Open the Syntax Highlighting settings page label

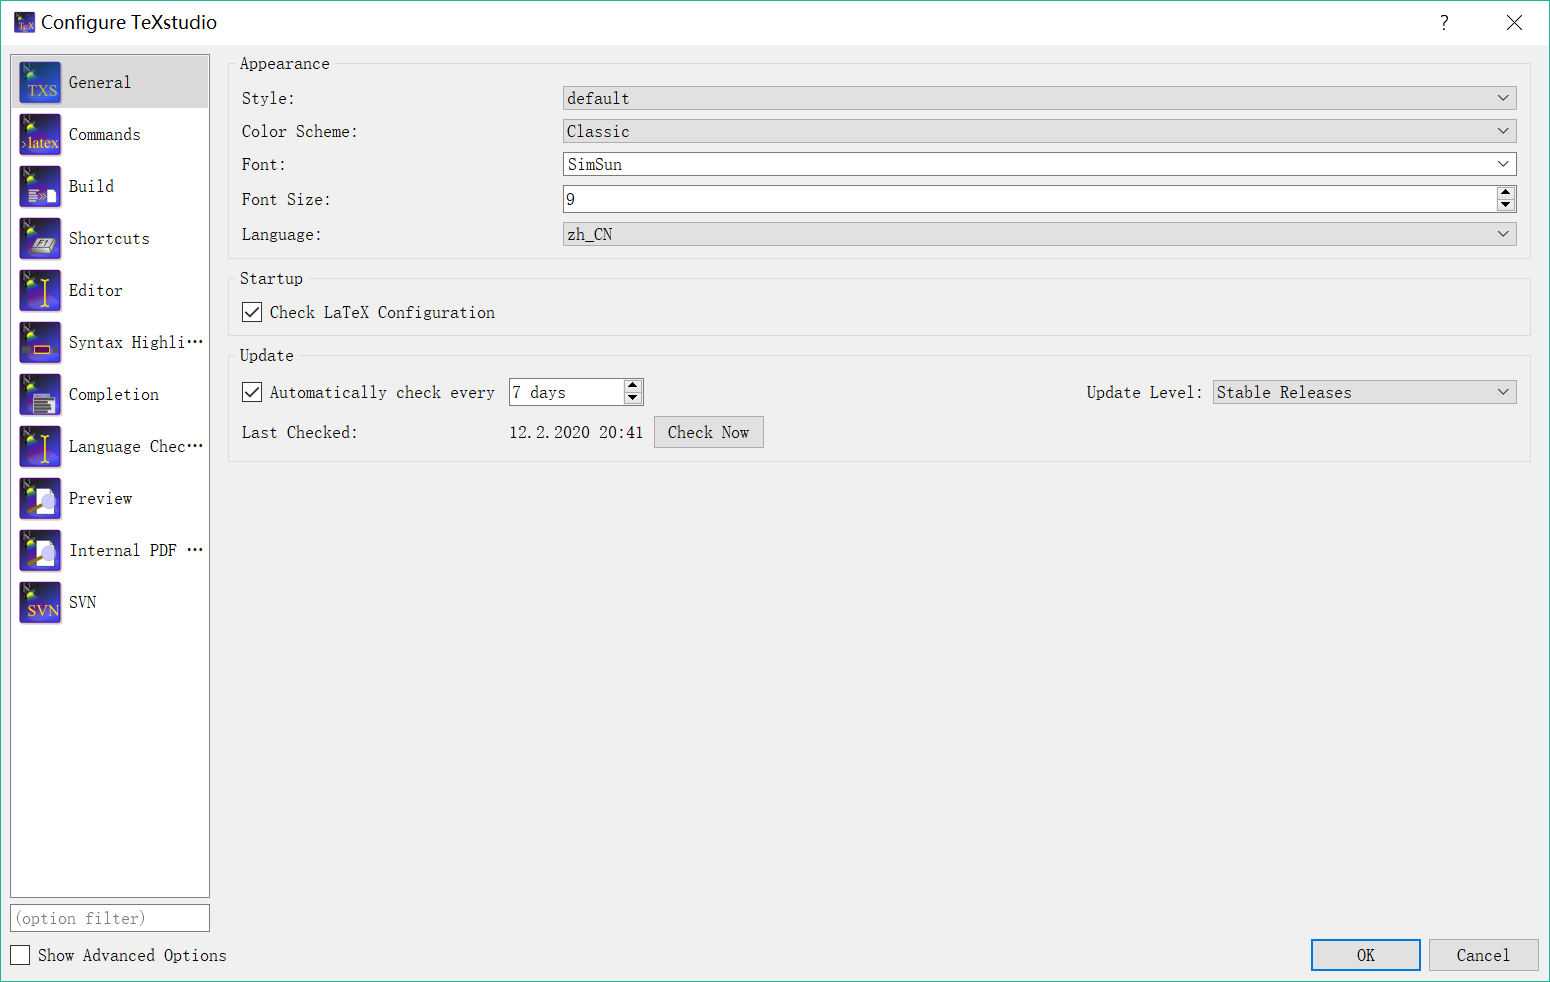(x=135, y=342)
